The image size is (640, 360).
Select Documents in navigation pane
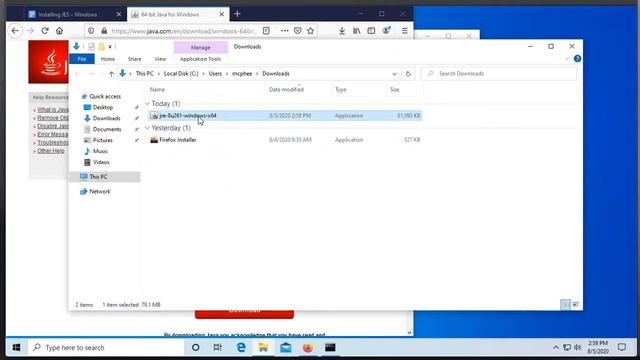(x=107, y=129)
